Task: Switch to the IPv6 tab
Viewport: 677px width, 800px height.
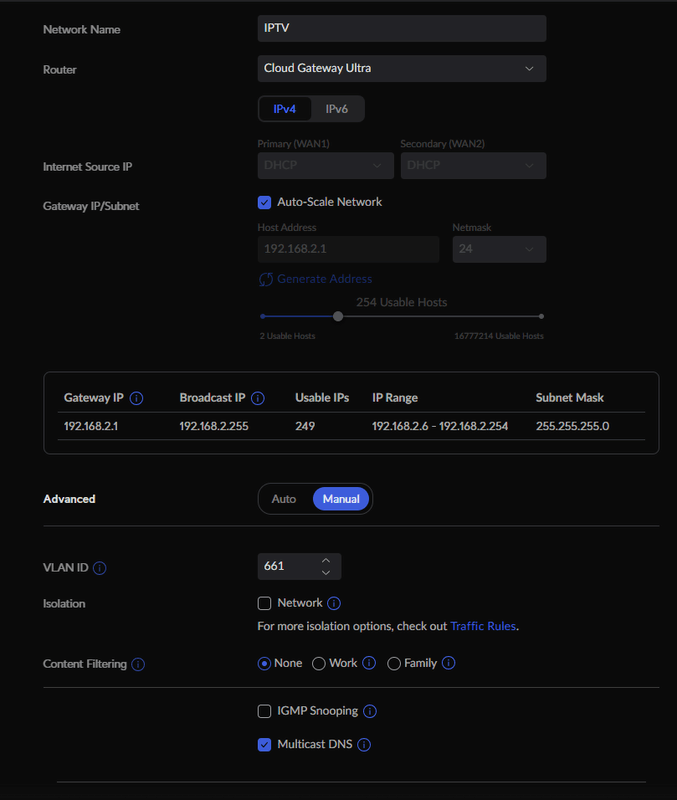Action: pos(337,109)
